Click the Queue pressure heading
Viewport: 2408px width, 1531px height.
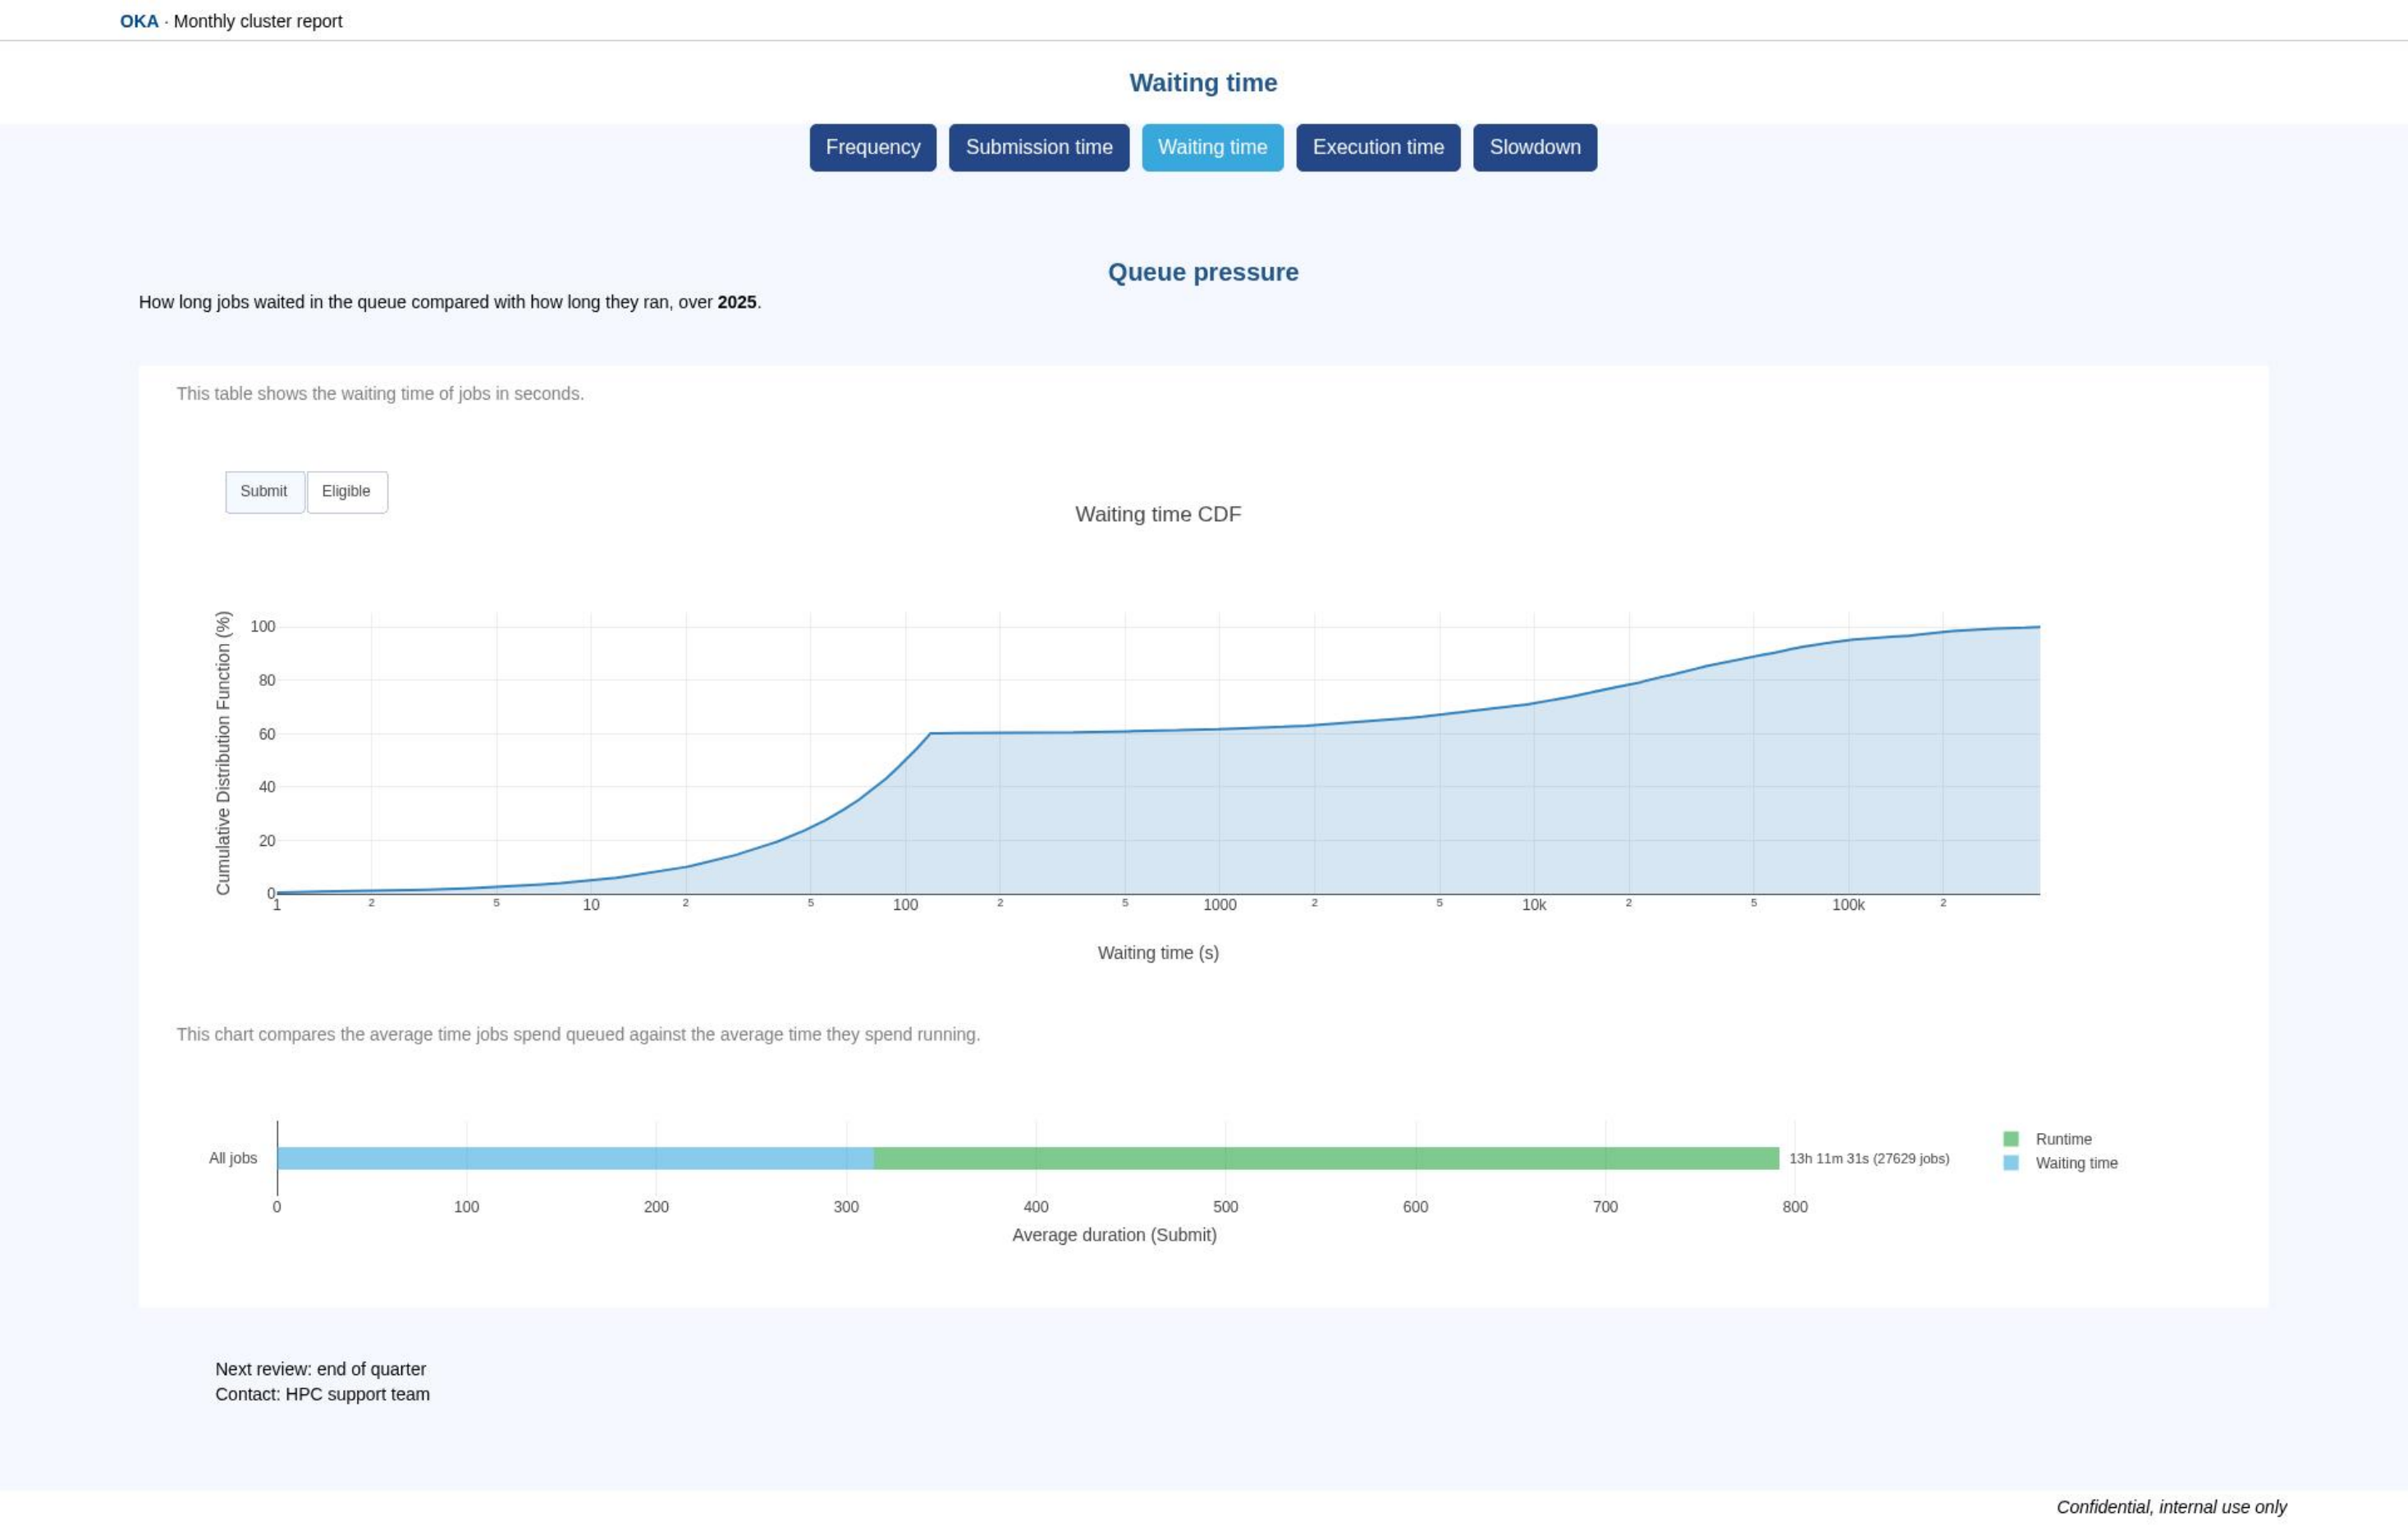pos(1203,272)
